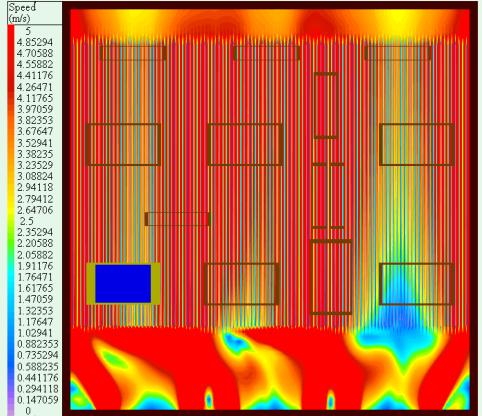This screenshot has width=482, height=416.
Task: Select the top-left thin outlined rectangle
Action: coord(133,53)
